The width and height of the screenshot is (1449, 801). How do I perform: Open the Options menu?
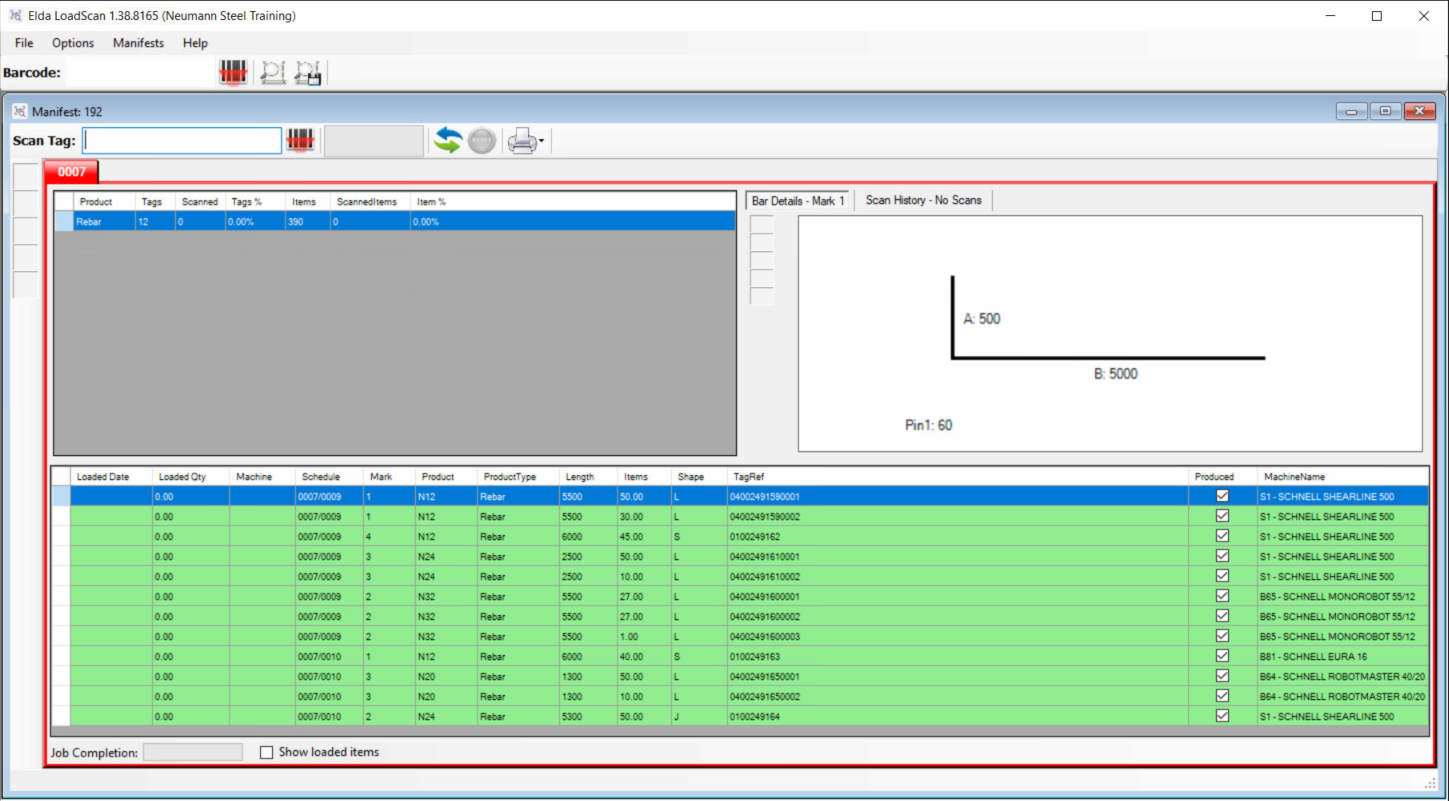[73, 43]
